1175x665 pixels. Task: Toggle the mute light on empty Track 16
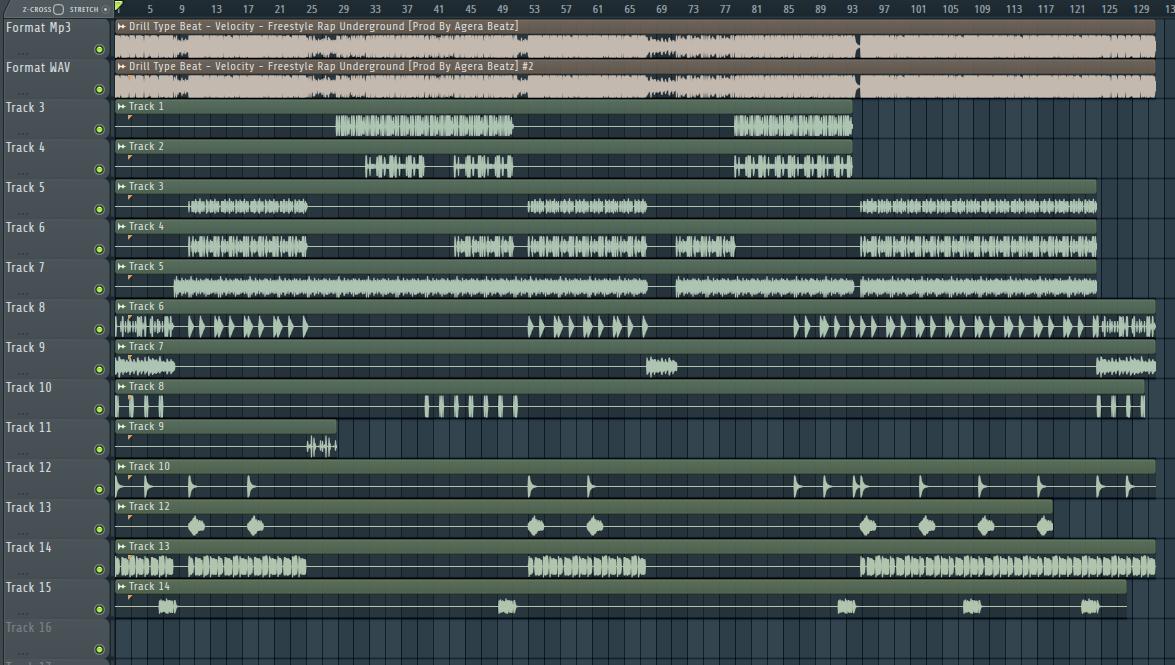(100, 649)
